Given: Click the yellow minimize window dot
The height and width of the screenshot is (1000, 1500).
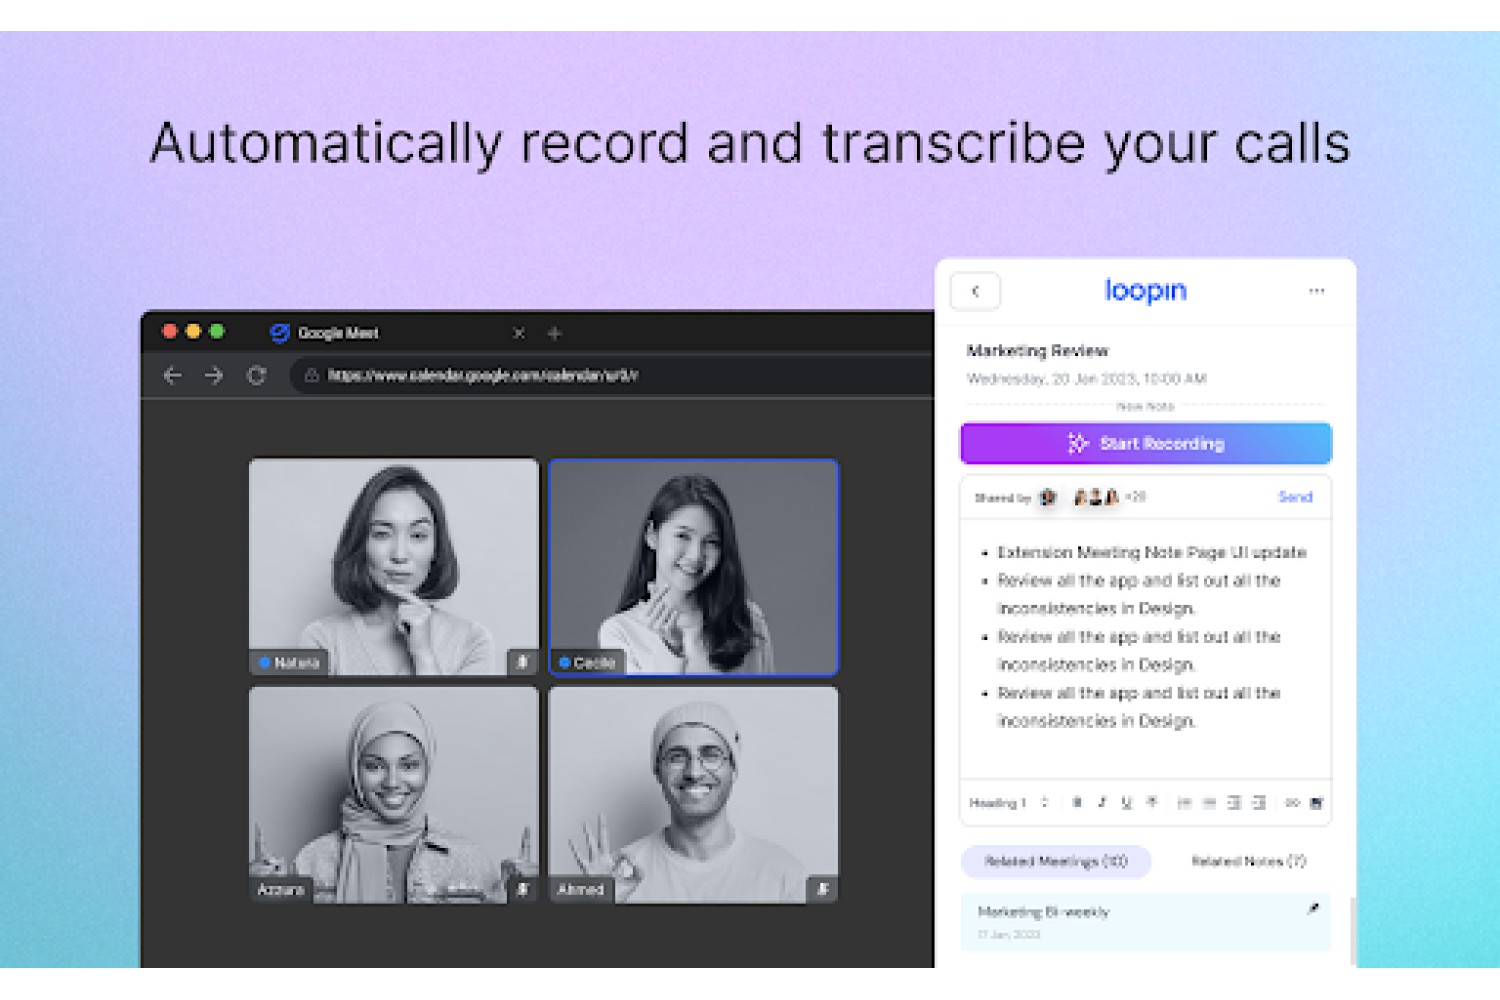Looking at the screenshot, I should point(193,331).
